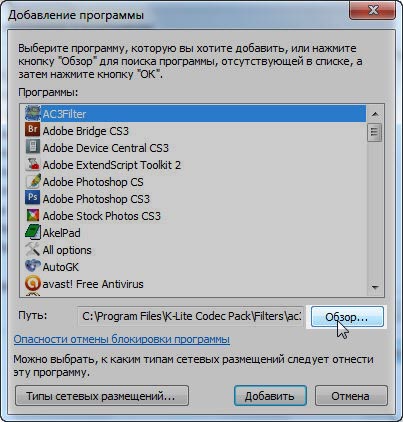Click the Adobe Device Central CS3 icon
Viewport: 403px width, 422px height.
tap(33, 147)
